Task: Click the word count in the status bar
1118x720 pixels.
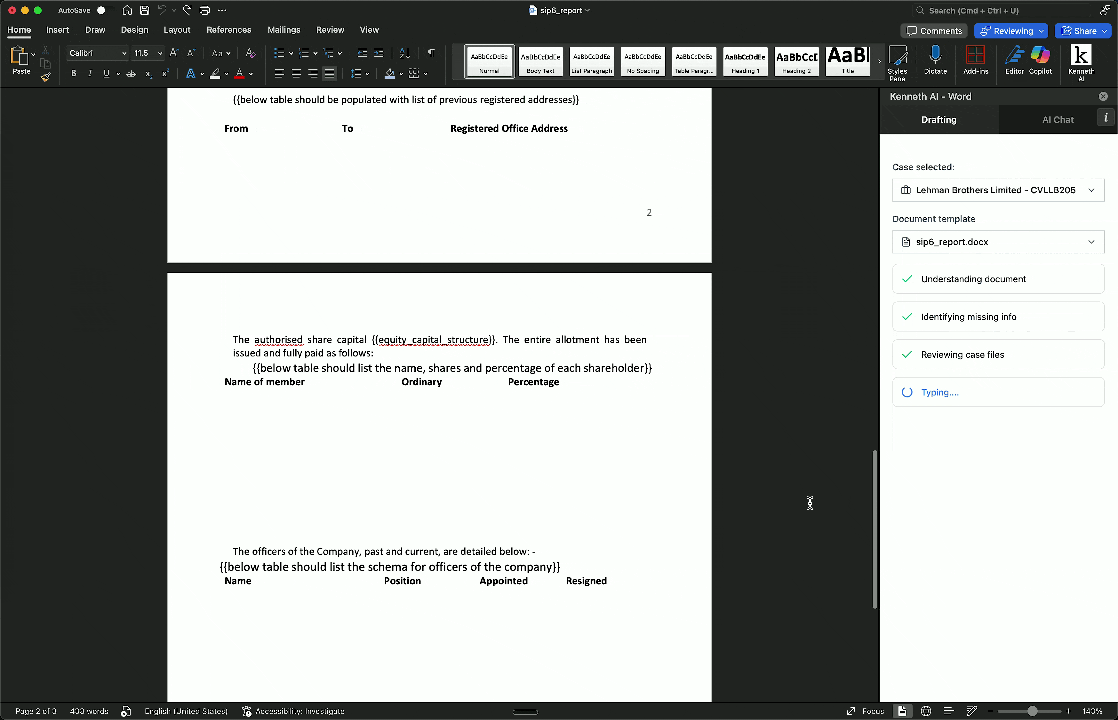Action: pos(88,711)
